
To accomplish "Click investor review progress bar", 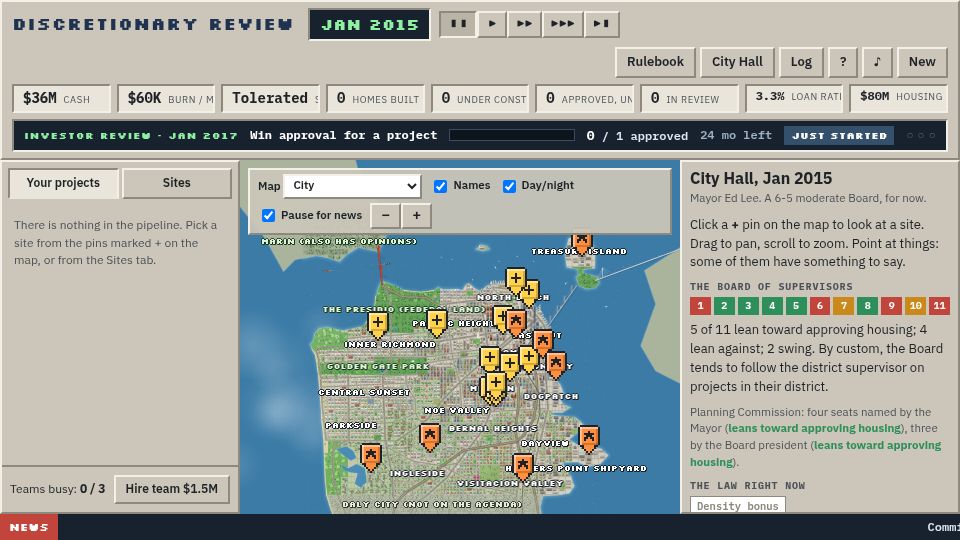I will click(x=512, y=135).
